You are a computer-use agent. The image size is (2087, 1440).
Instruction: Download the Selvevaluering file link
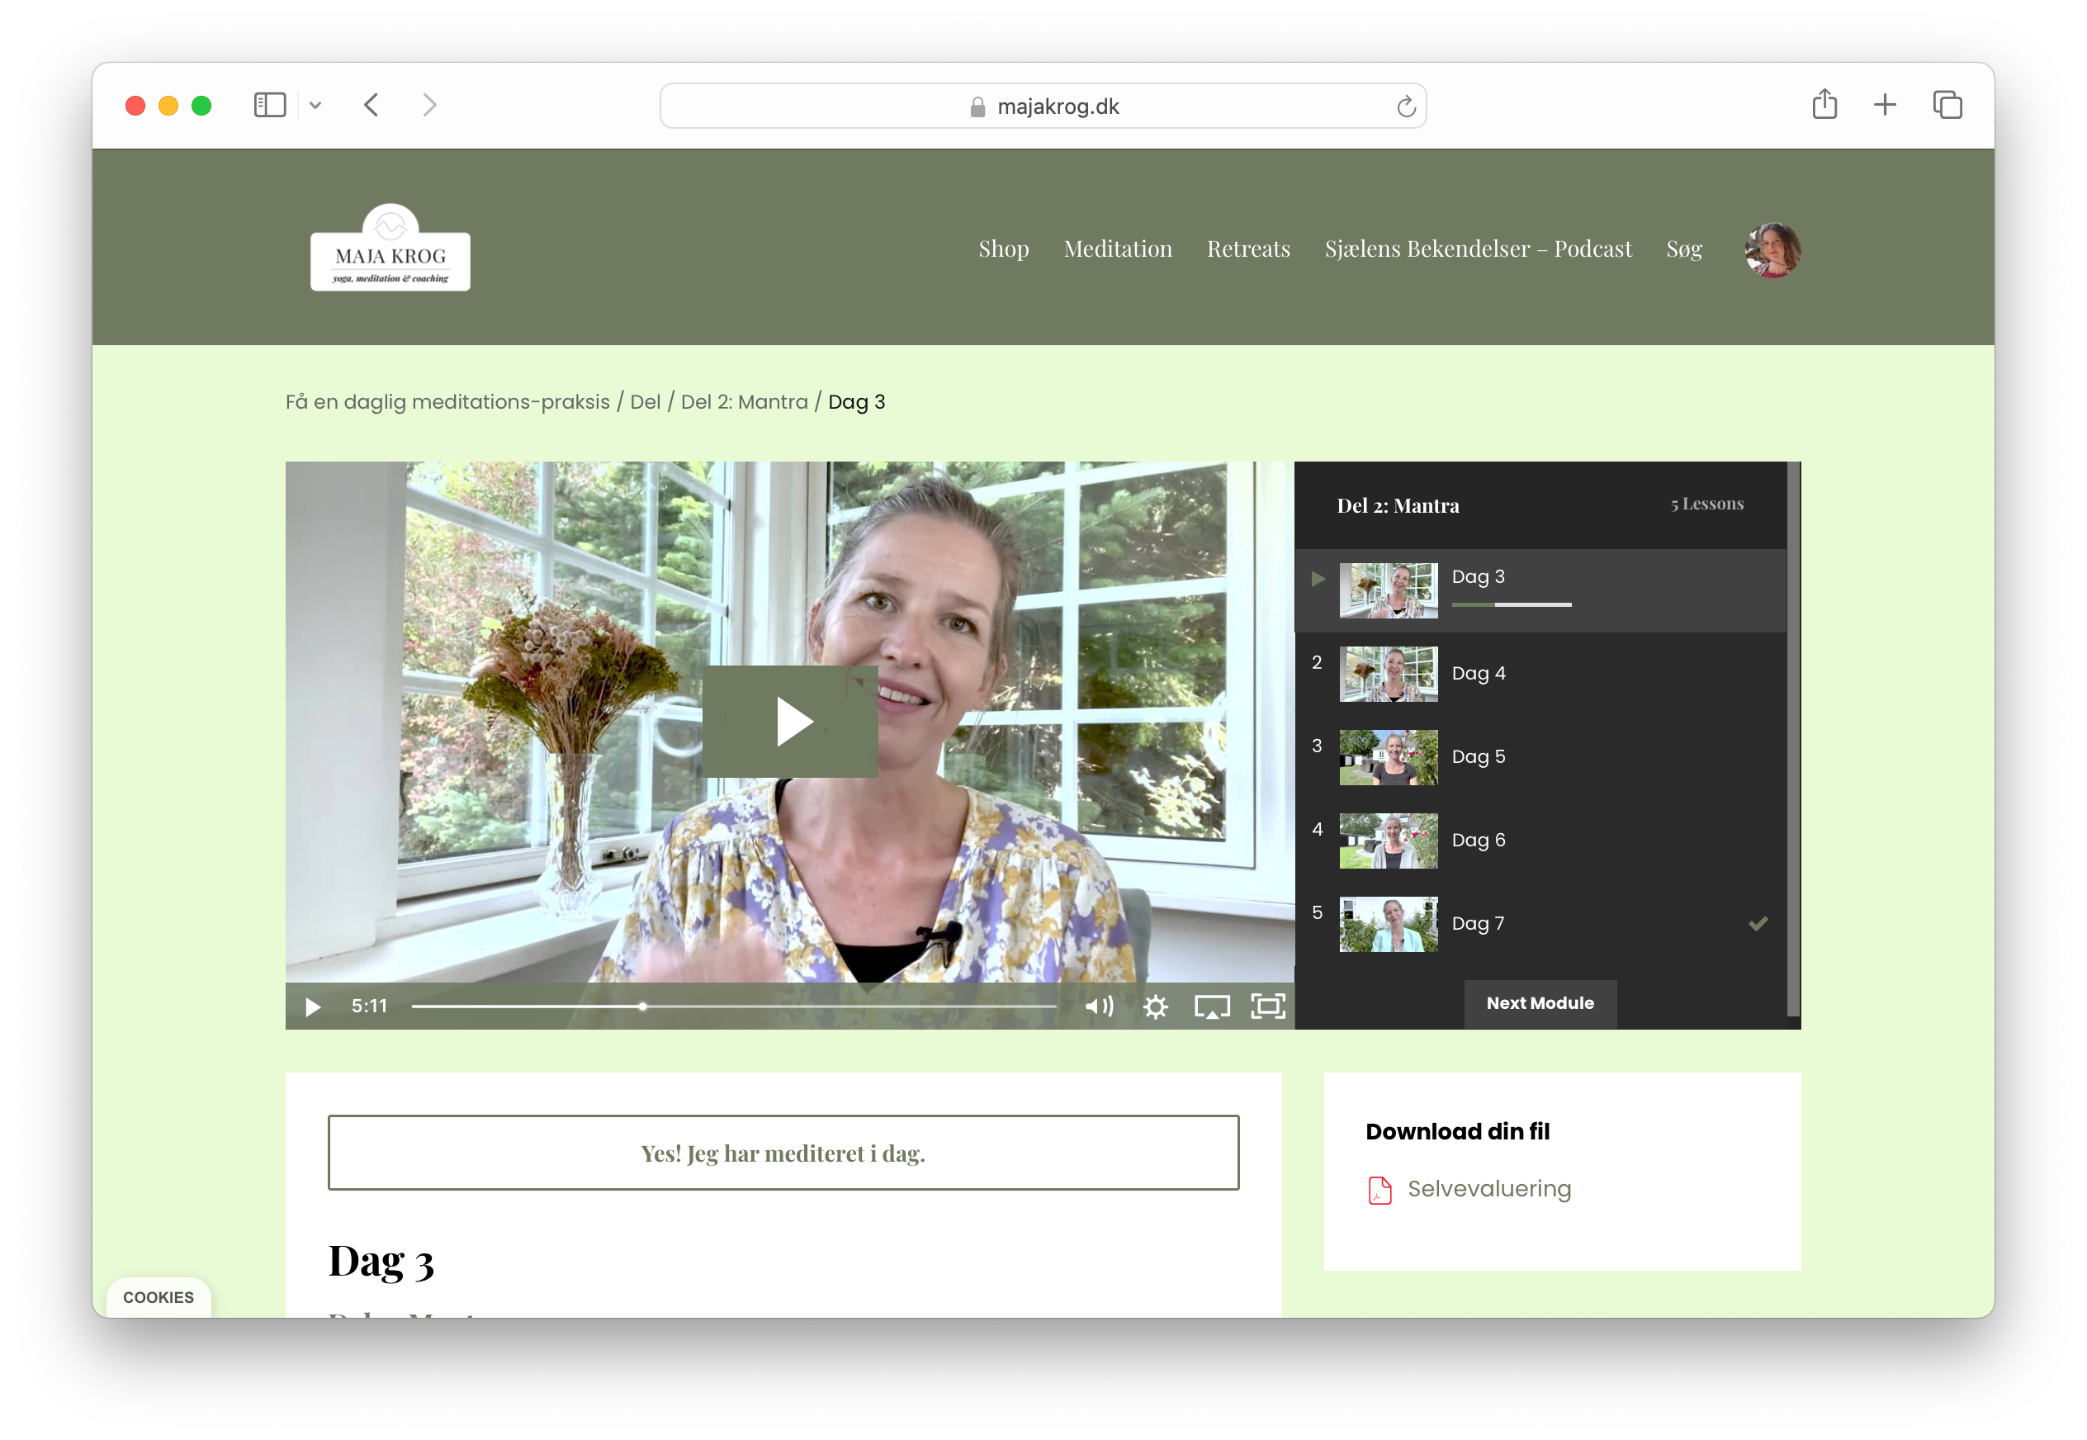(x=1488, y=1189)
